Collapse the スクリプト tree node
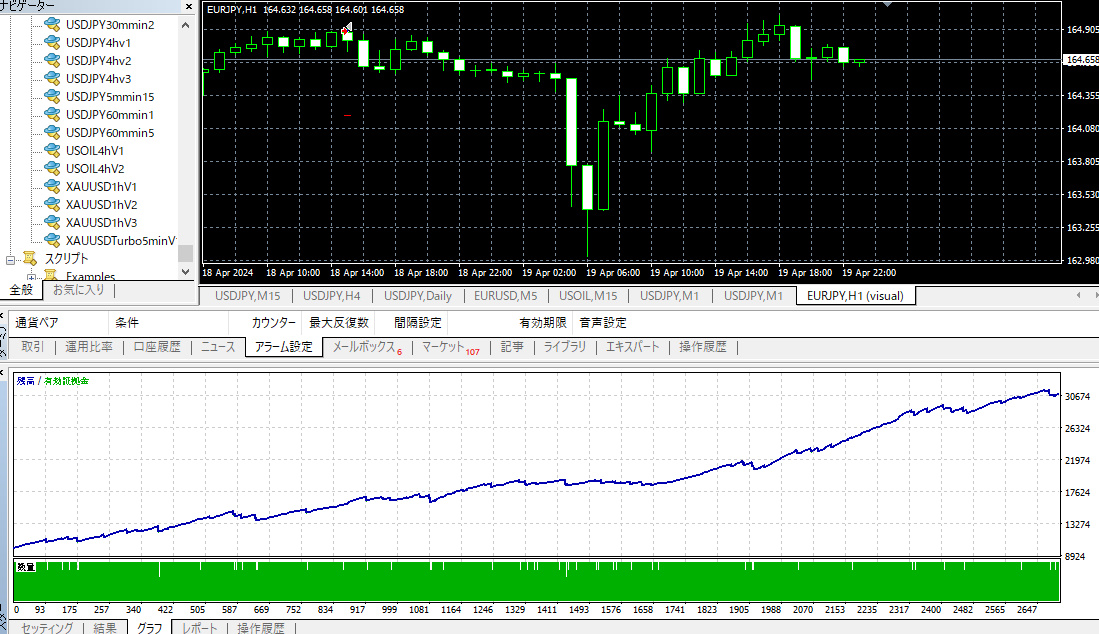 (11, 260)
